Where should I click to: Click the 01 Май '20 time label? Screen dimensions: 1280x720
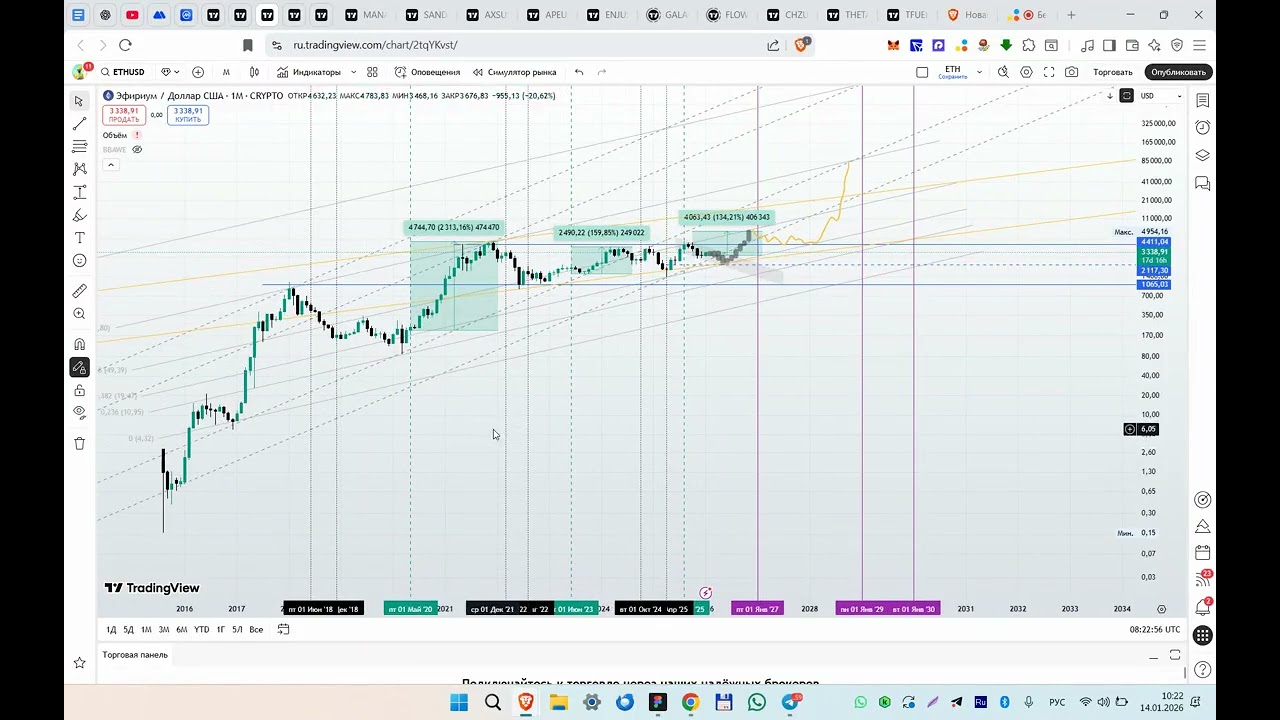coord(410,609)
